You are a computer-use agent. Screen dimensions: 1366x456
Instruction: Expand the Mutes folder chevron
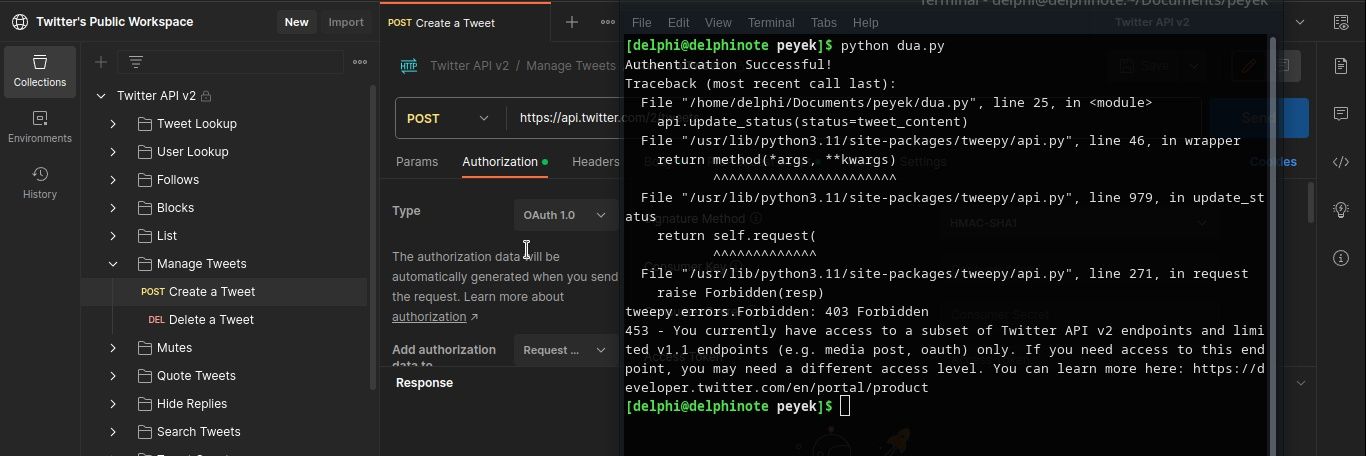click(113, 348)
